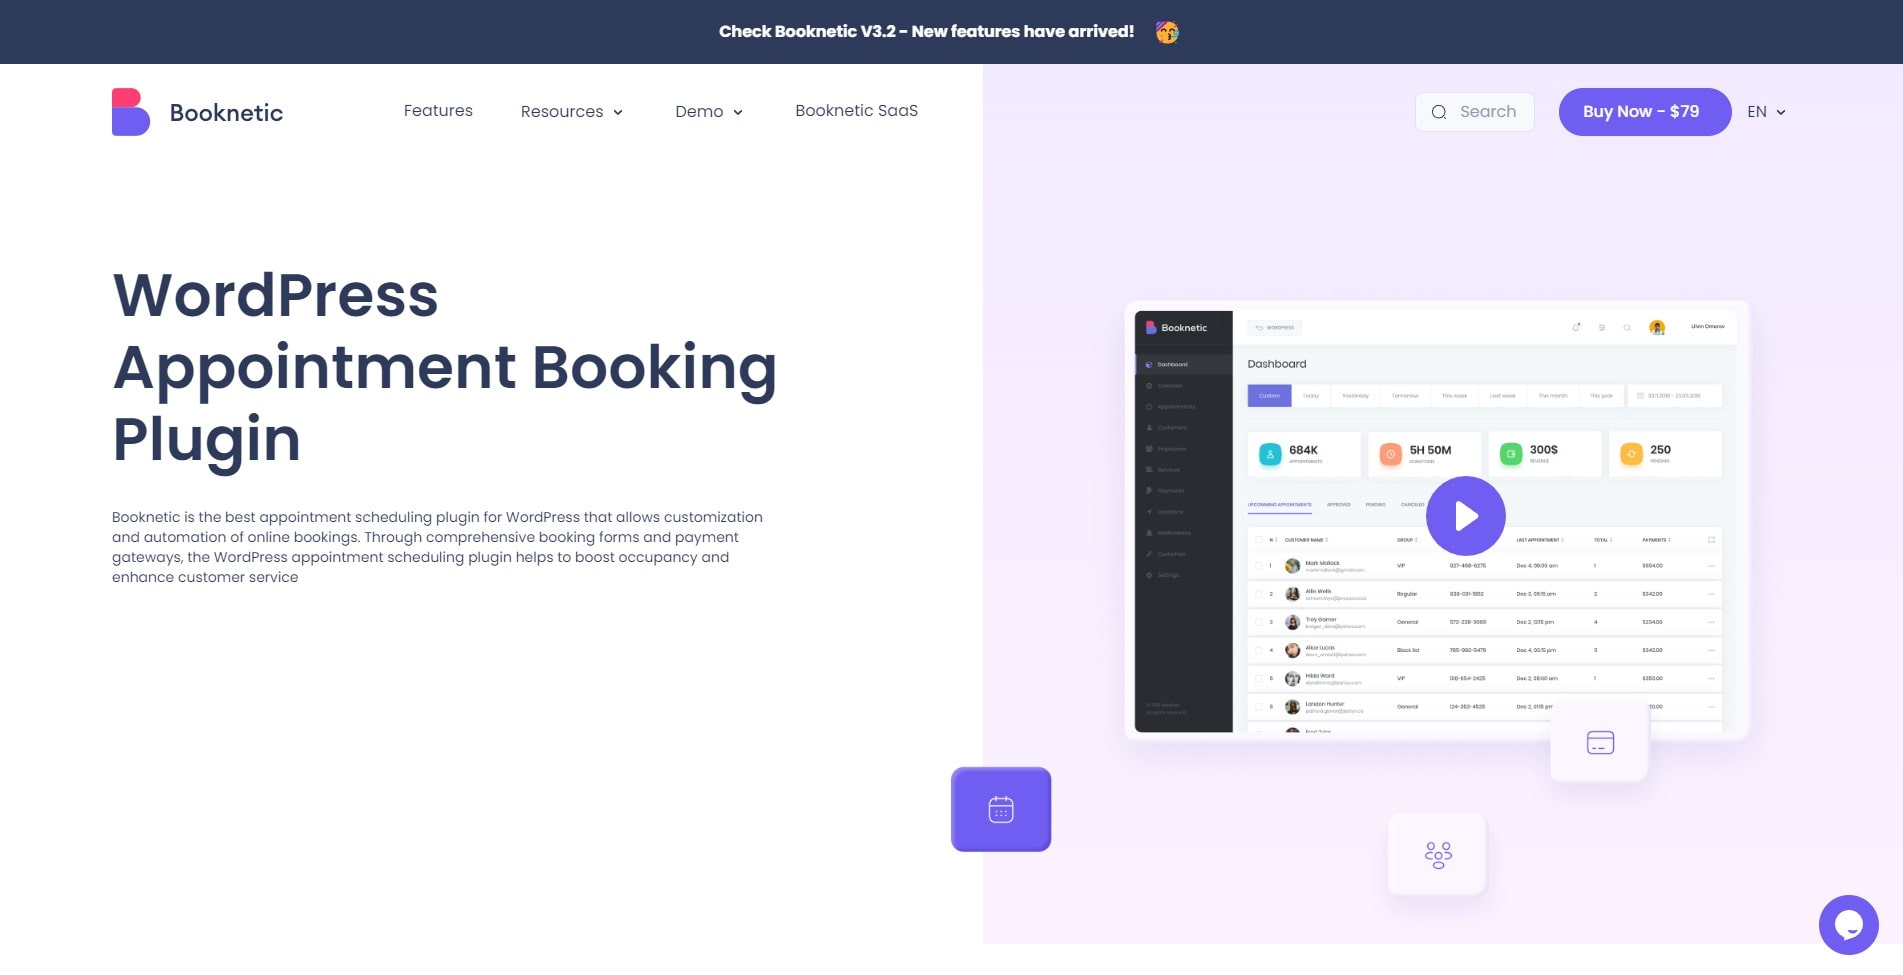Click the magnifier icon in the dashboard preview topbar
Viewport: 1903px width, 975px height.
coord(1627,327)
